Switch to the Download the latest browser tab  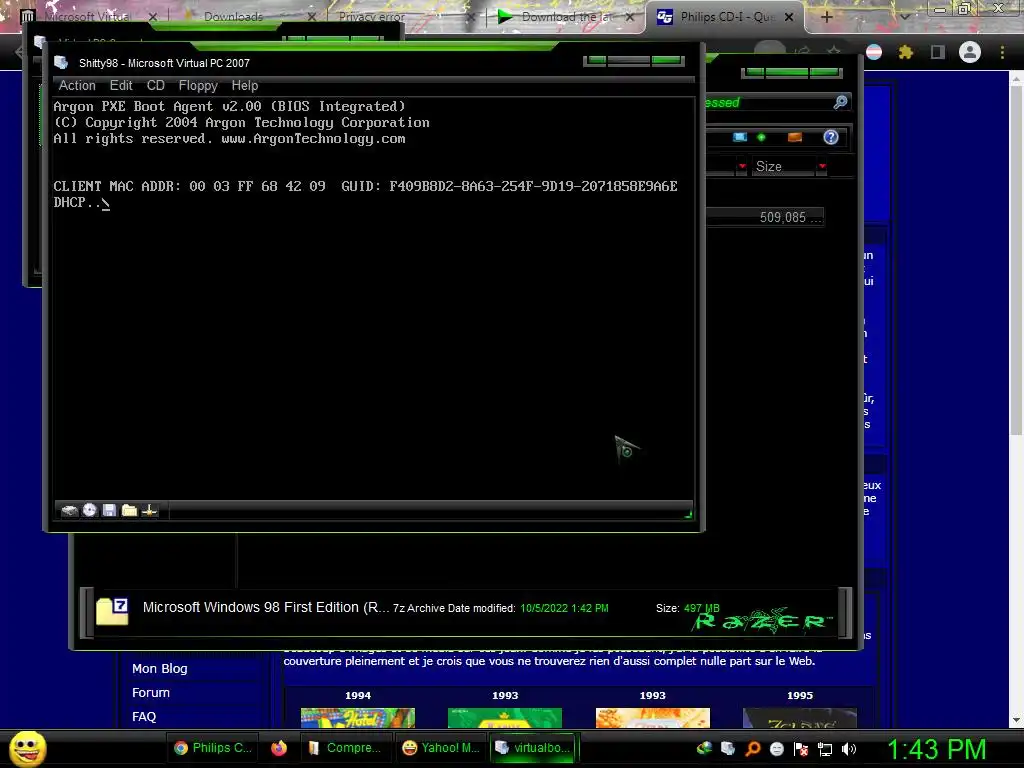[x=566, y=16]
